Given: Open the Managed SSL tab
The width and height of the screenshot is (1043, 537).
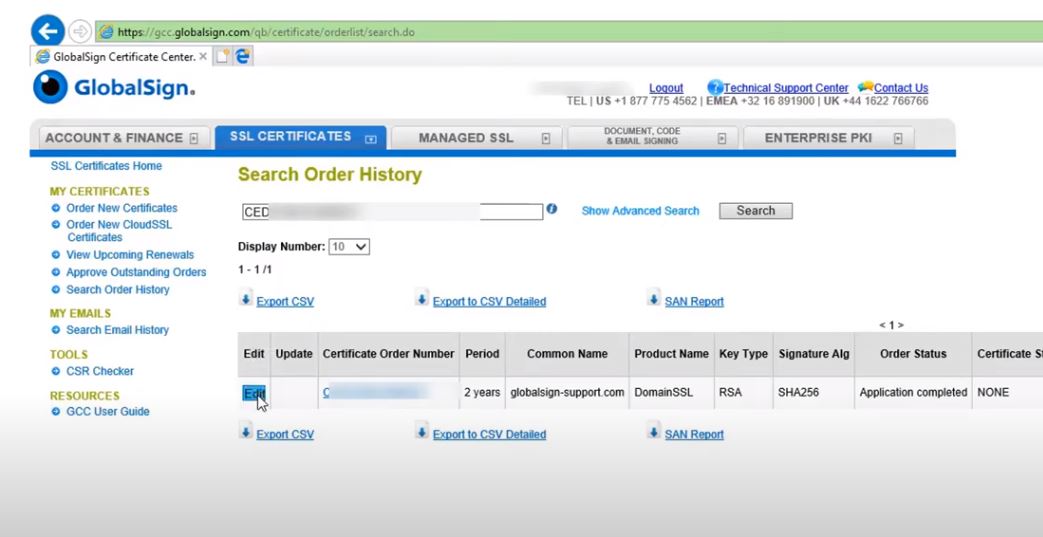Looking at the screenshot, I should pos(476,138).
